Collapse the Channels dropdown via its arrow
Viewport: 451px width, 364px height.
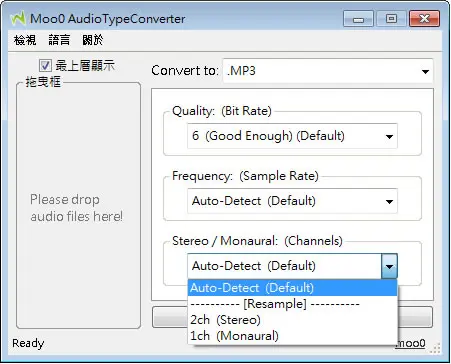pyautogui.click(x=389, y=266)
